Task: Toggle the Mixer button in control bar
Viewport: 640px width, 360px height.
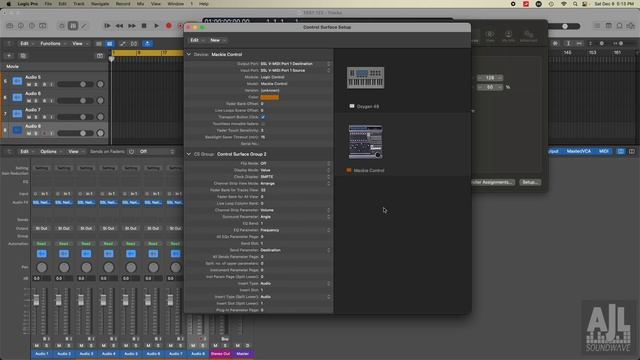Action: coord(73,26)
